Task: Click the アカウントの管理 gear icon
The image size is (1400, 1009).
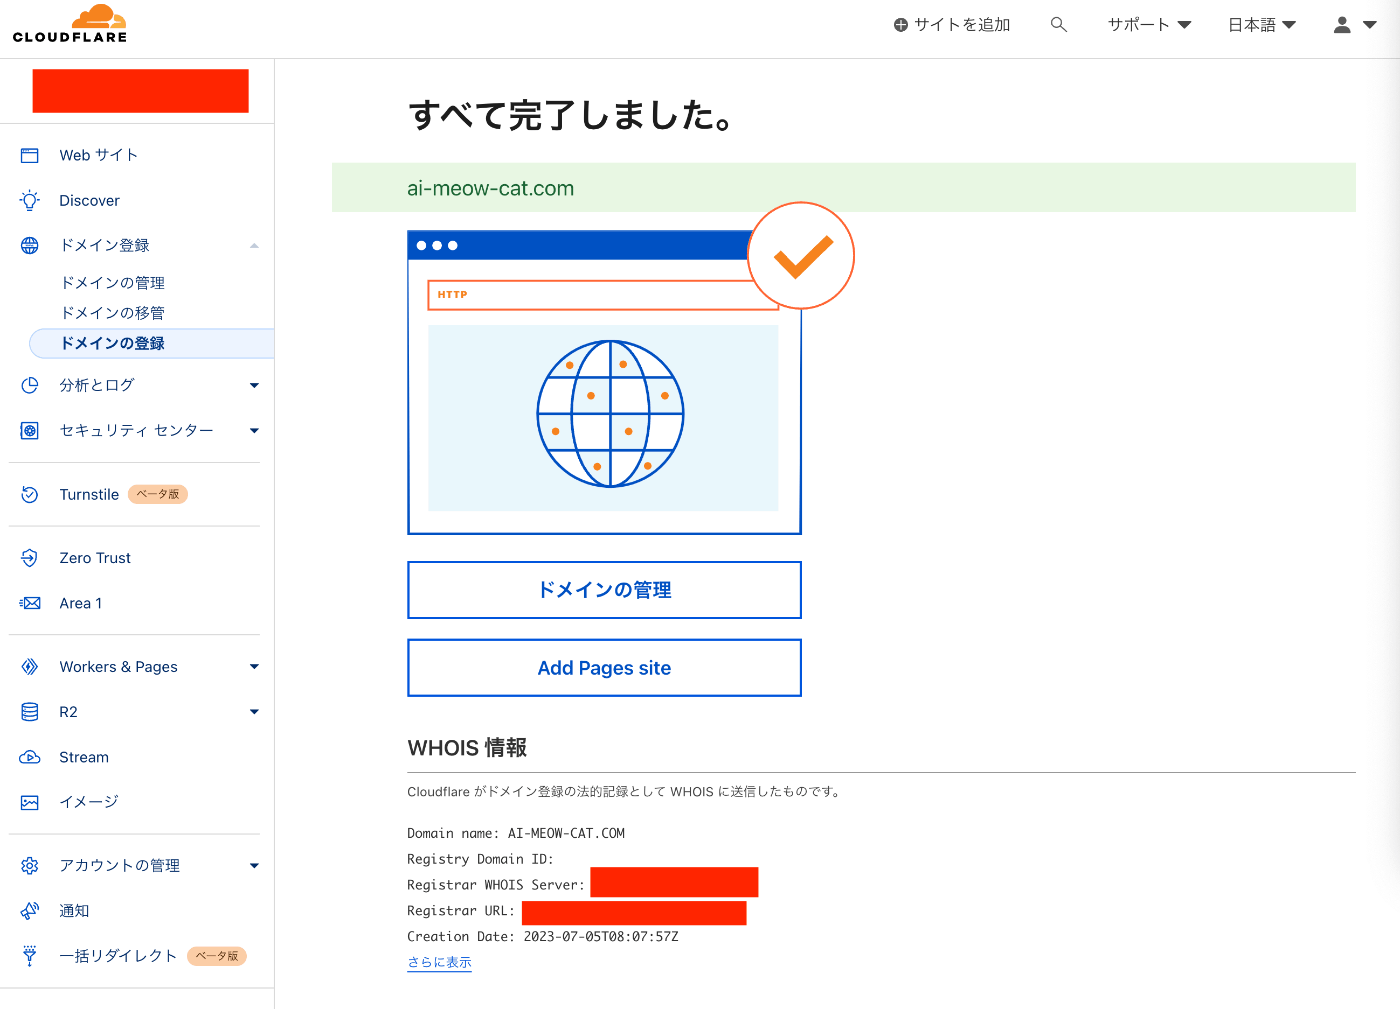Action: pos(30,866)
